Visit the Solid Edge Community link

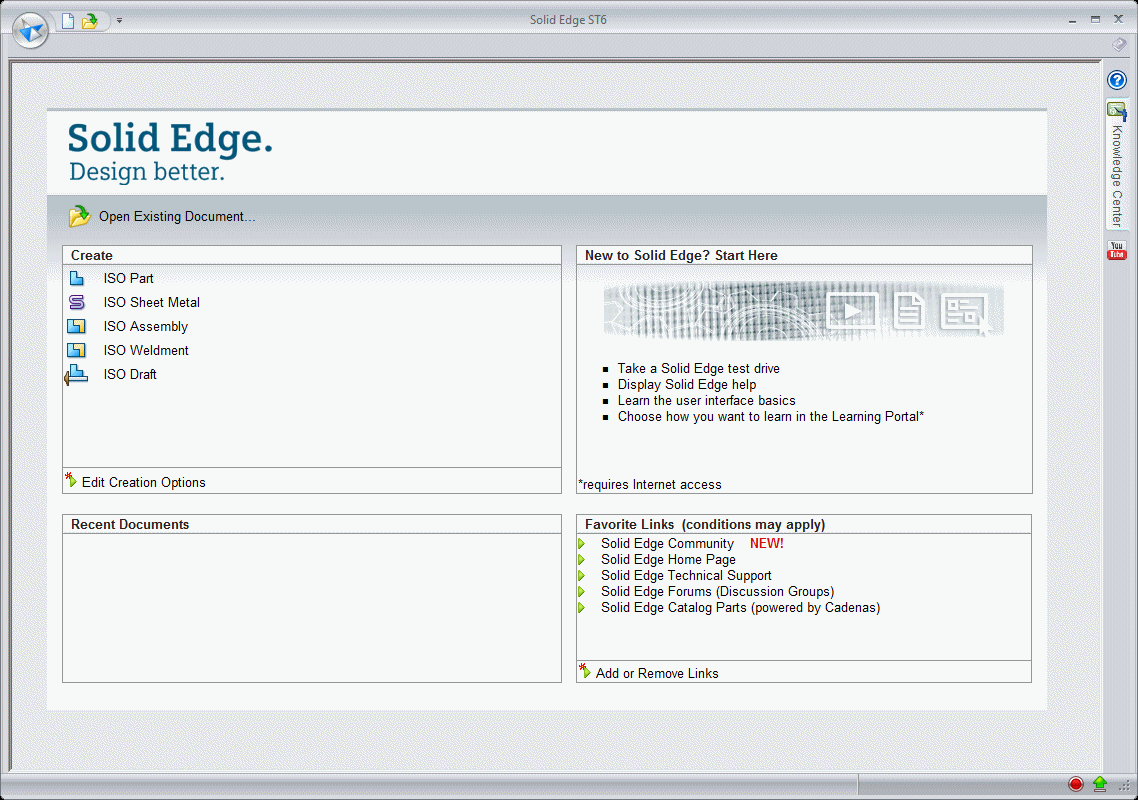(x=667, y=543)
